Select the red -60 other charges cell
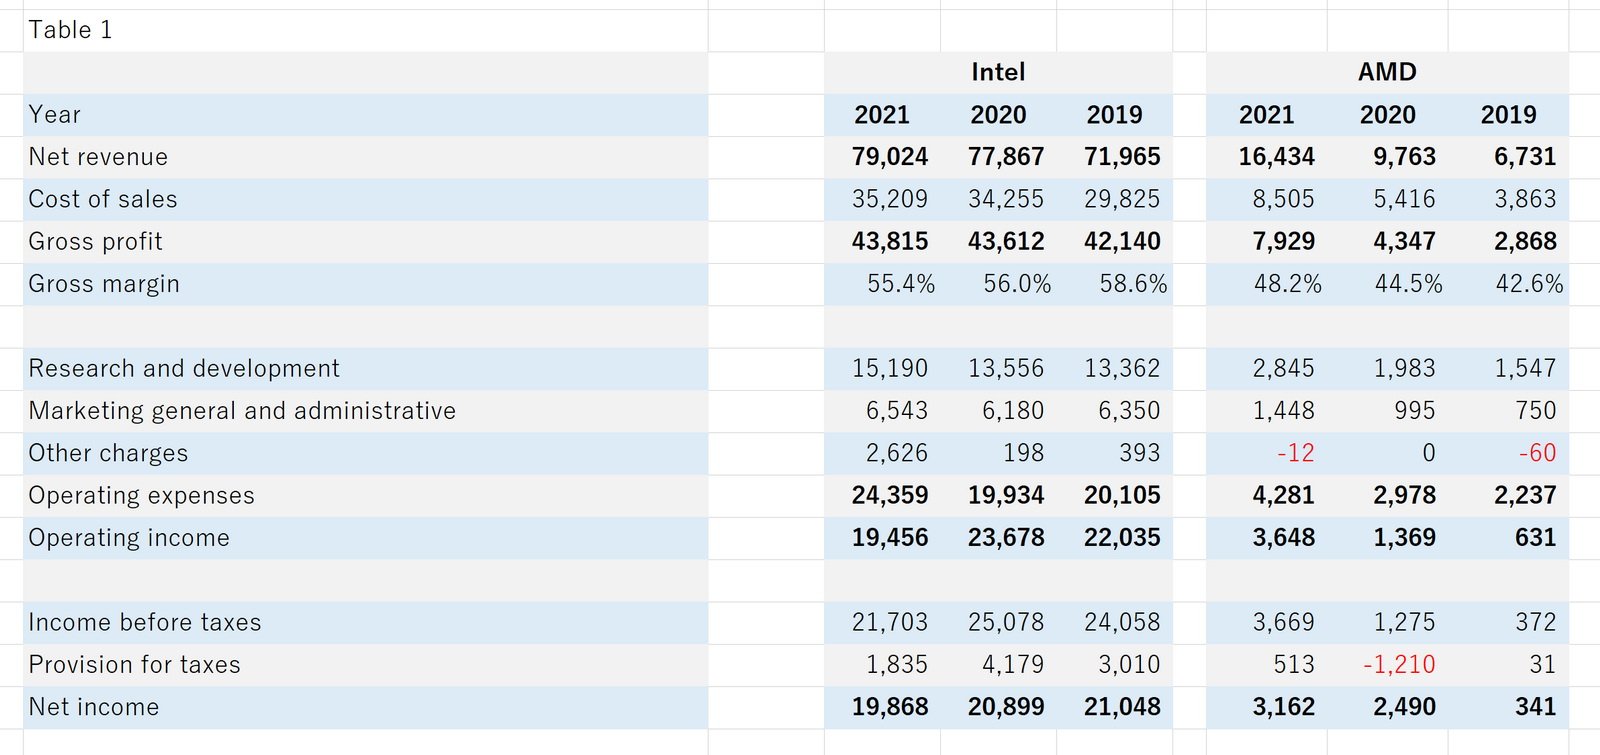This screenshot has height=755, width=1600. point(1537,453)
